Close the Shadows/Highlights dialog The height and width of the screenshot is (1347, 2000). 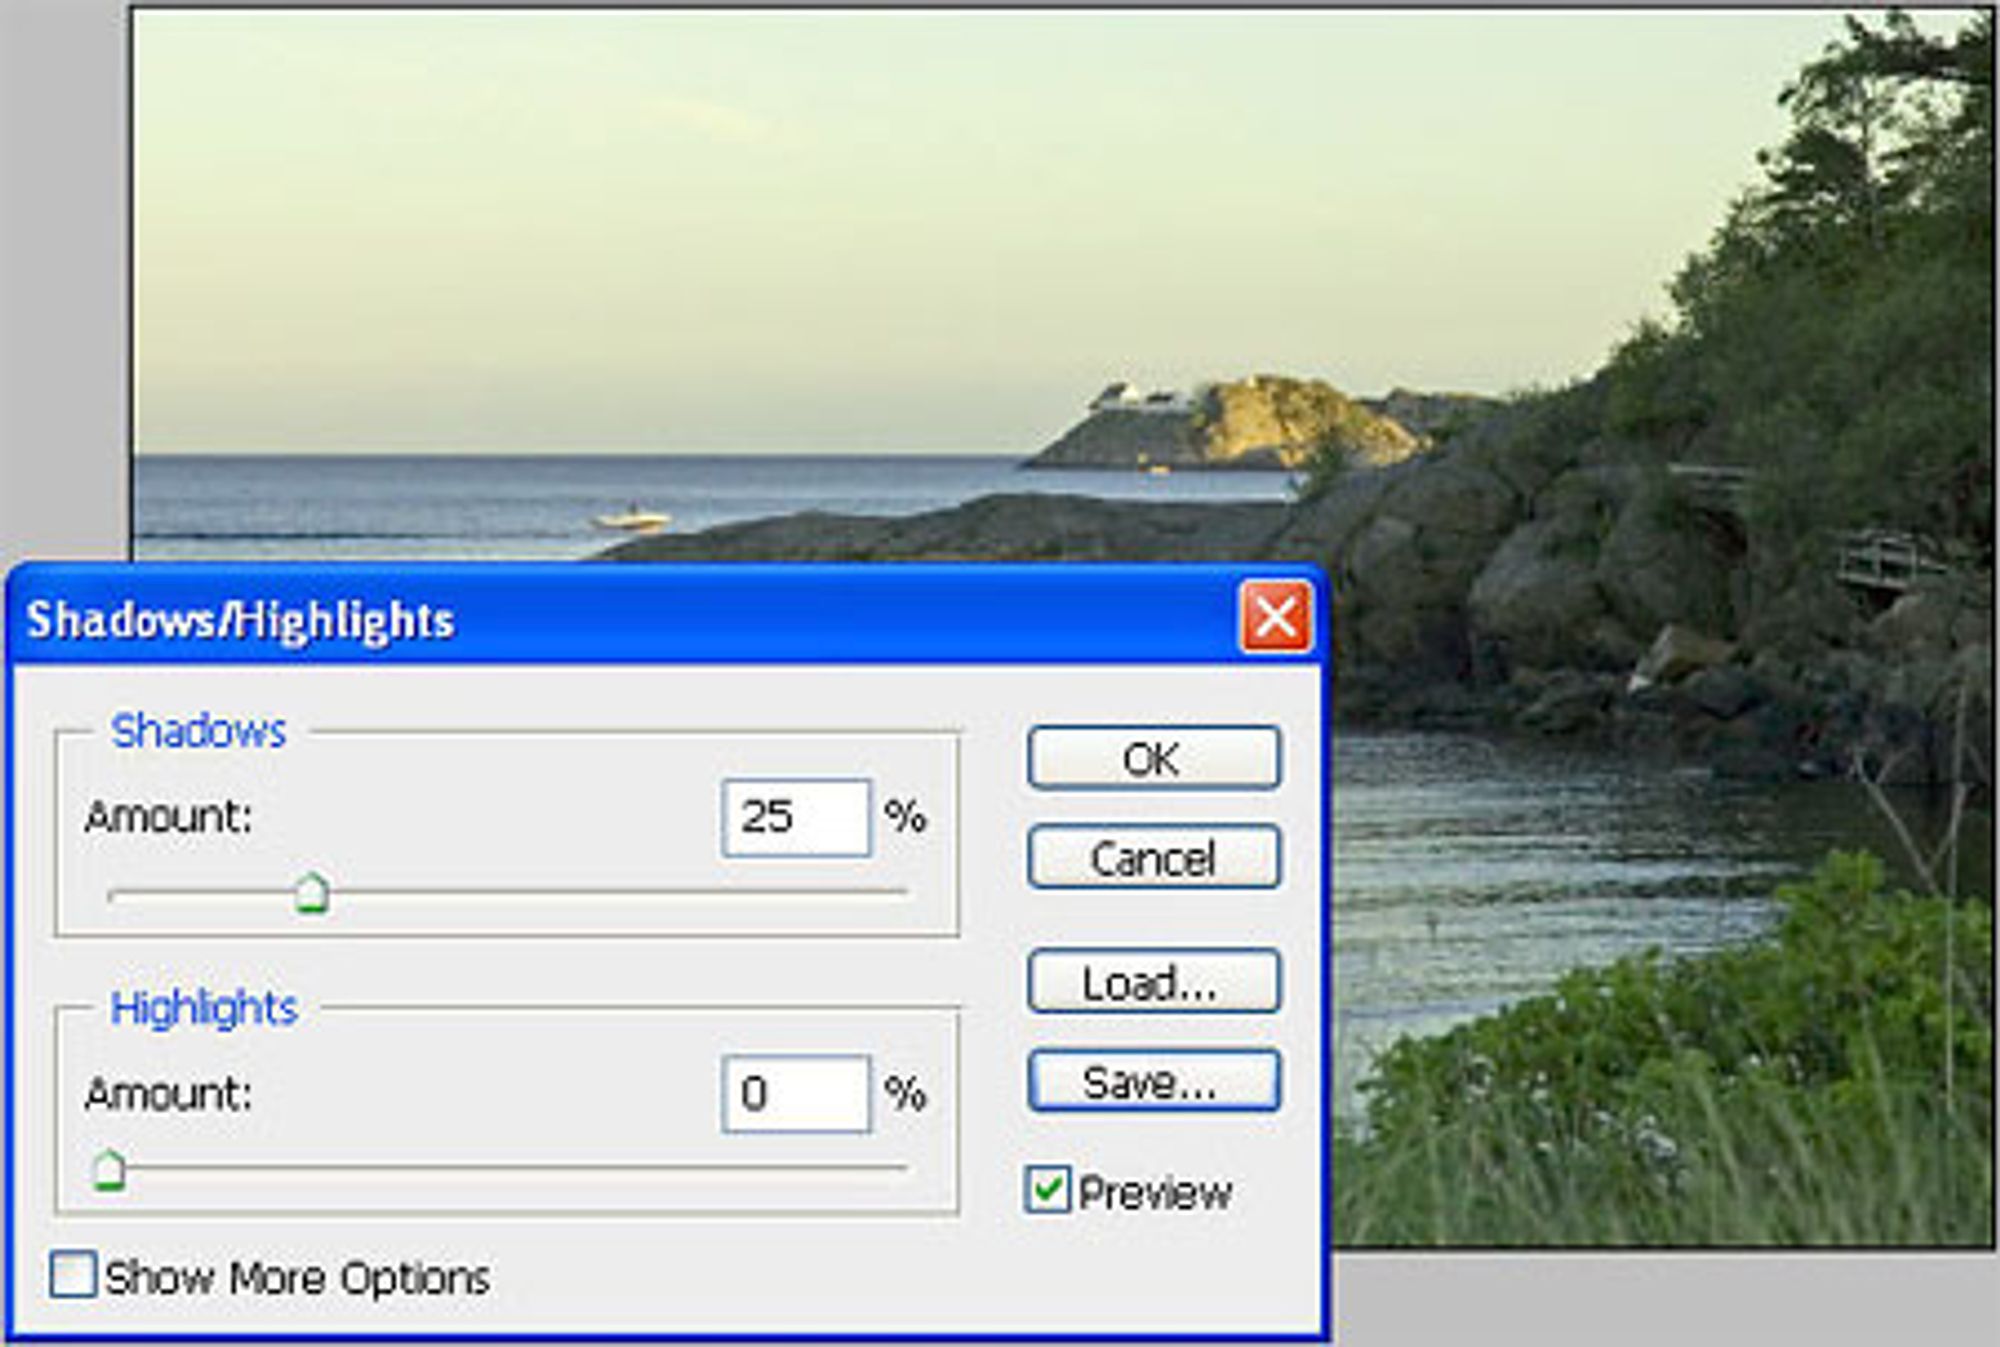coord(1275,618)
